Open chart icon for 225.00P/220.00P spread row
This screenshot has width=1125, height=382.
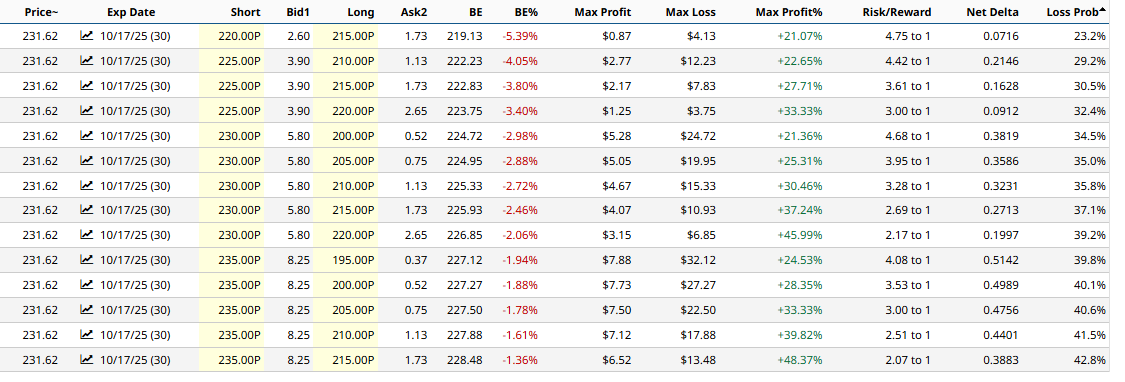click(87, 111)
